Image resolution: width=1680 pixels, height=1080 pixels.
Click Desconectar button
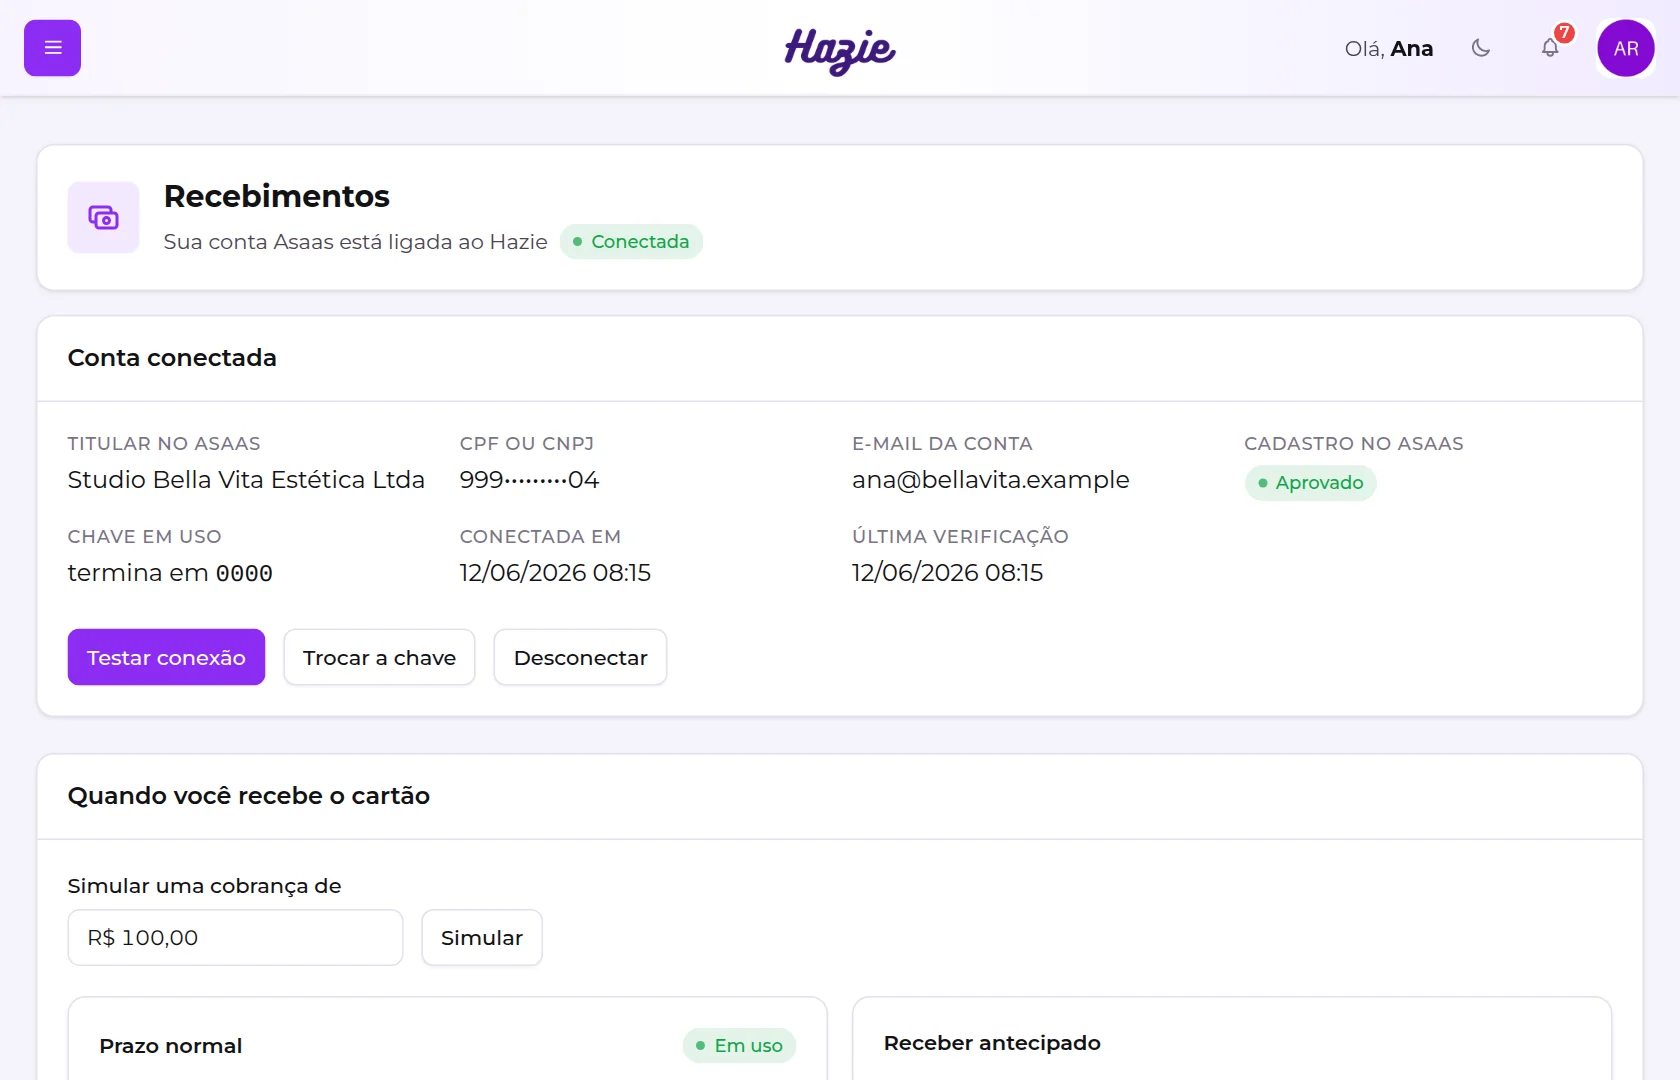(x=580, y=657)
